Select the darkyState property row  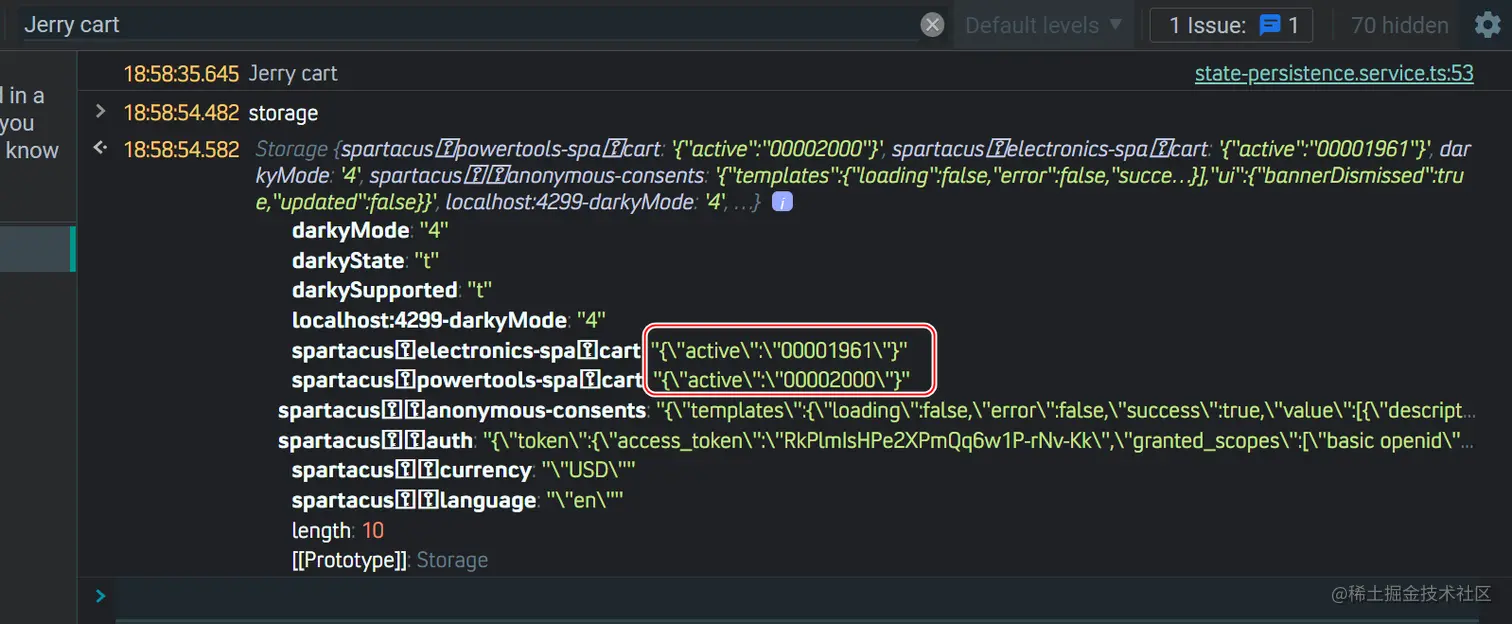click(x=366, y=260)
